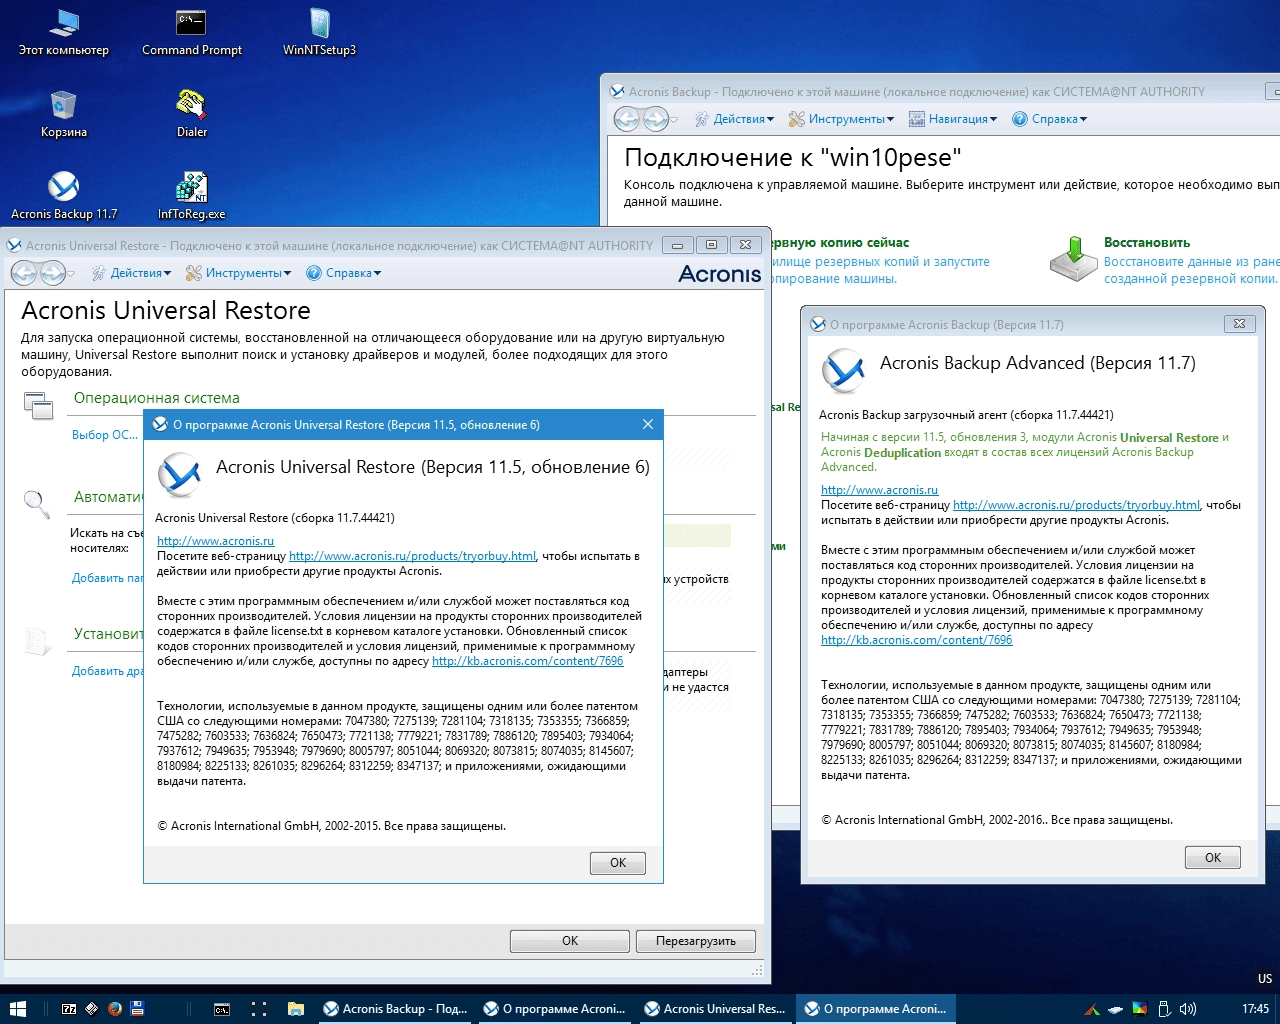1280x1024 pixels.
Task: Switch to the Acronis Universal Res... taskbar window
Action: tap(716, 1009)
